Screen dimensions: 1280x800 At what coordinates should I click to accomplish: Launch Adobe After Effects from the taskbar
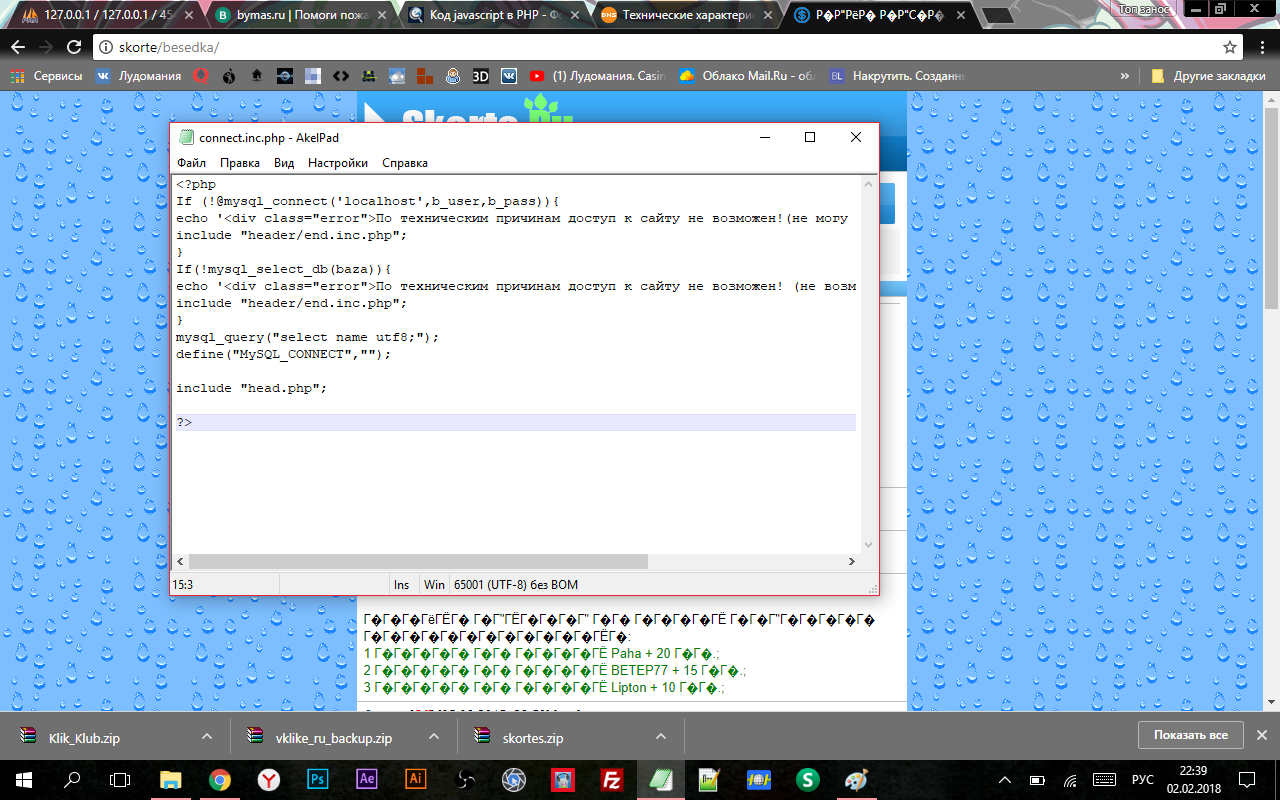pyautogui.click(x=367, y=780)
